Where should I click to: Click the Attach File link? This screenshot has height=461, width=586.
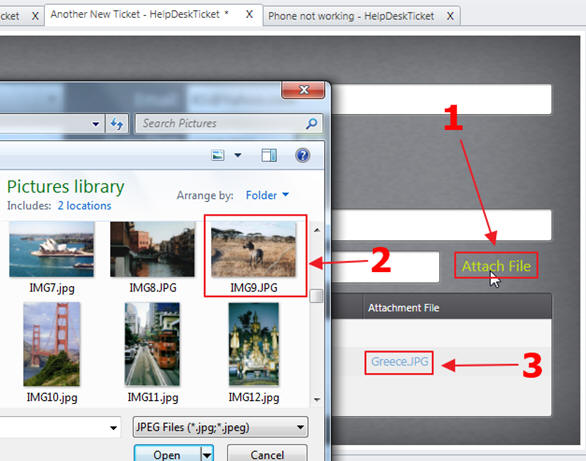(496, 266)
